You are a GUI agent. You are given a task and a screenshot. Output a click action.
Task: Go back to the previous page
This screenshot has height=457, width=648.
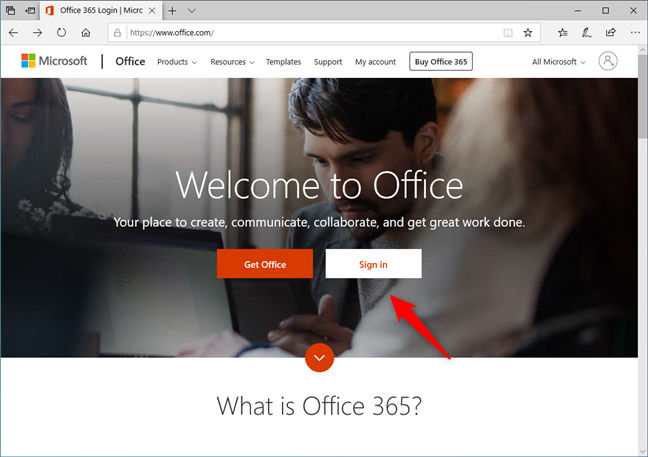(x=14, y=33)
